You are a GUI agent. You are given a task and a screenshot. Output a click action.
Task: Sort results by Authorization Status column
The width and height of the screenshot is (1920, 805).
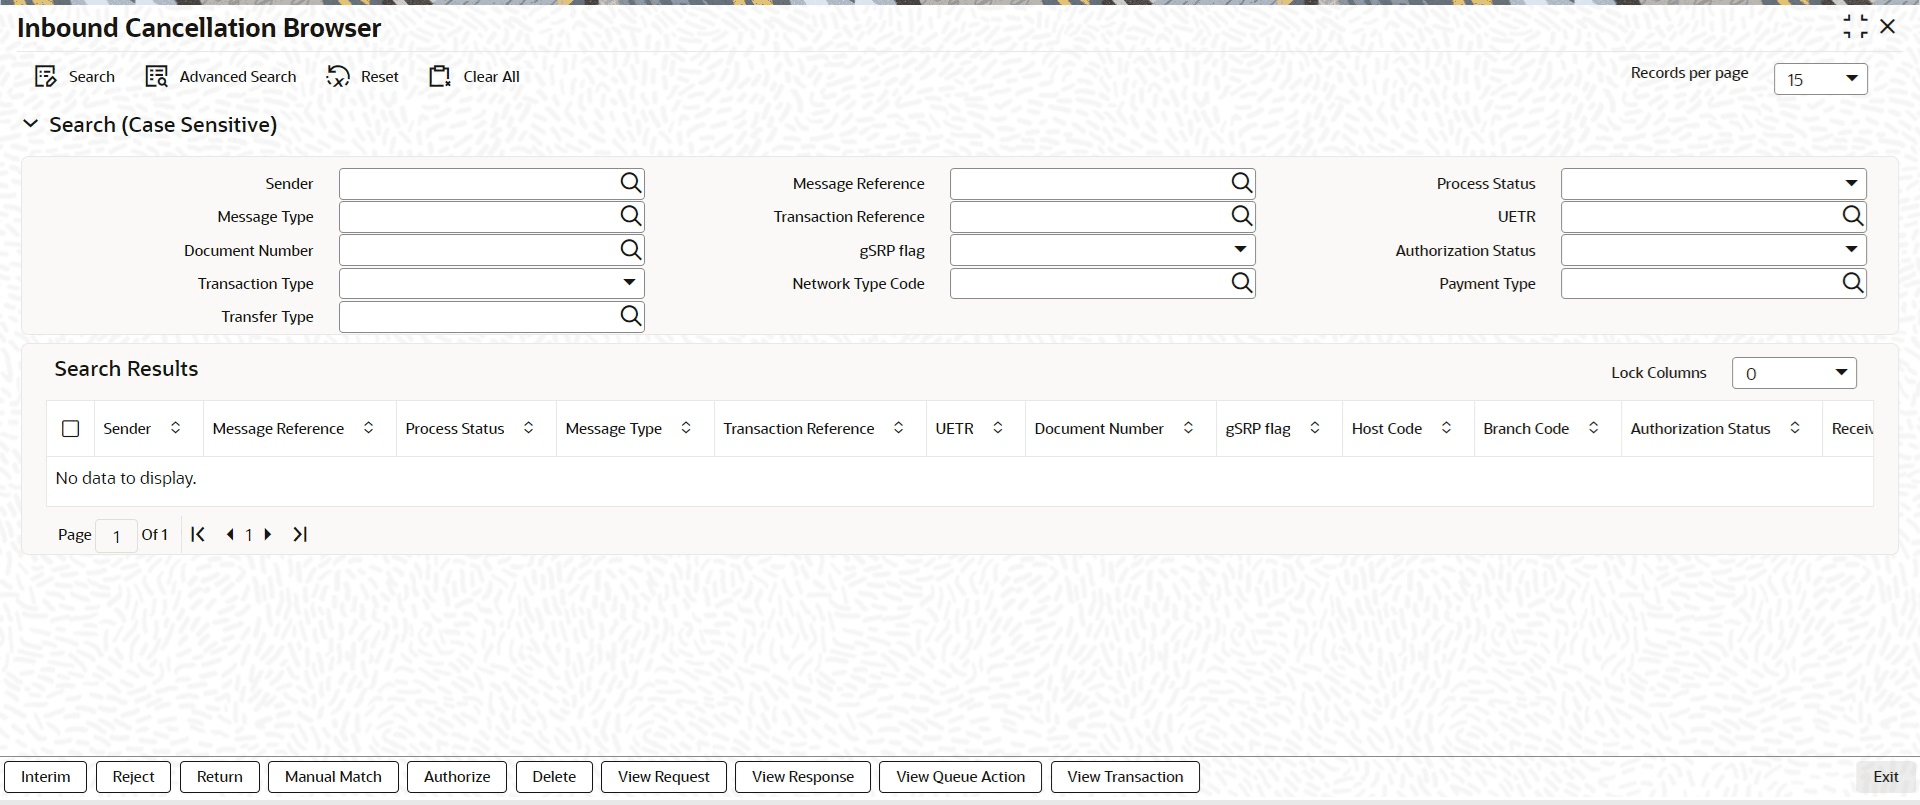pos(1795,428)
